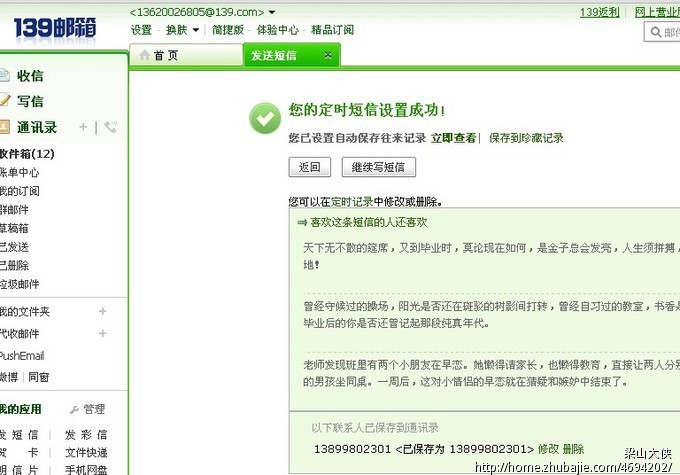Open 设置 in top menu
Viewport: 680px width, 475px height.
(141, 30)
